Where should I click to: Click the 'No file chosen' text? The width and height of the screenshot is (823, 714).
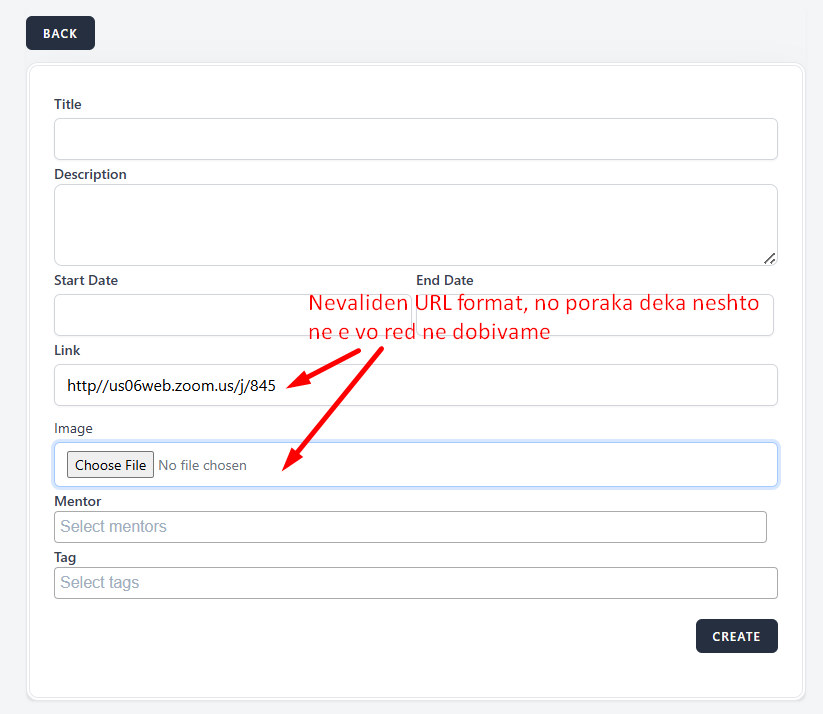(202, 465)
